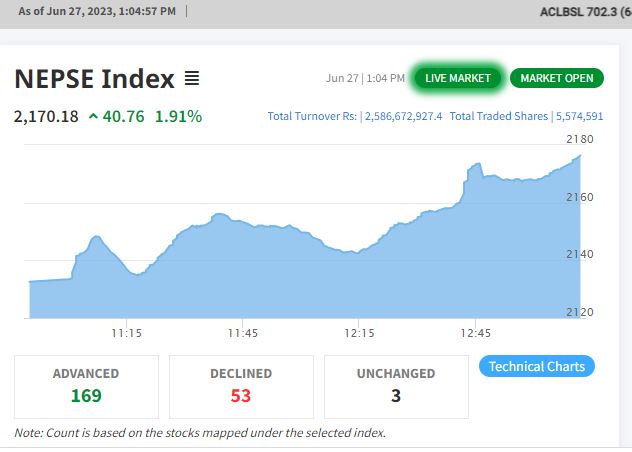632x452 pixels.
Task: Click the NEPSE Index heading
Action: coord(95,78)
